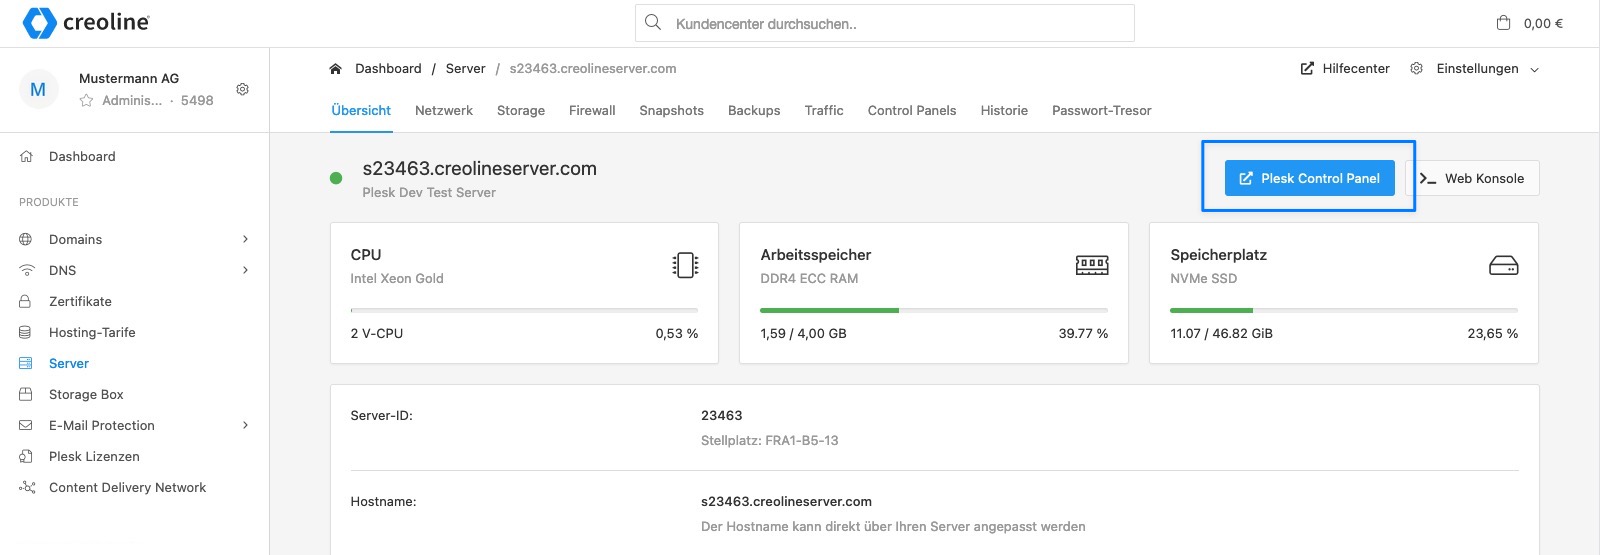Click the Hilfecenter external link icon
The image size is (1600, 555).
[1307, 68]
